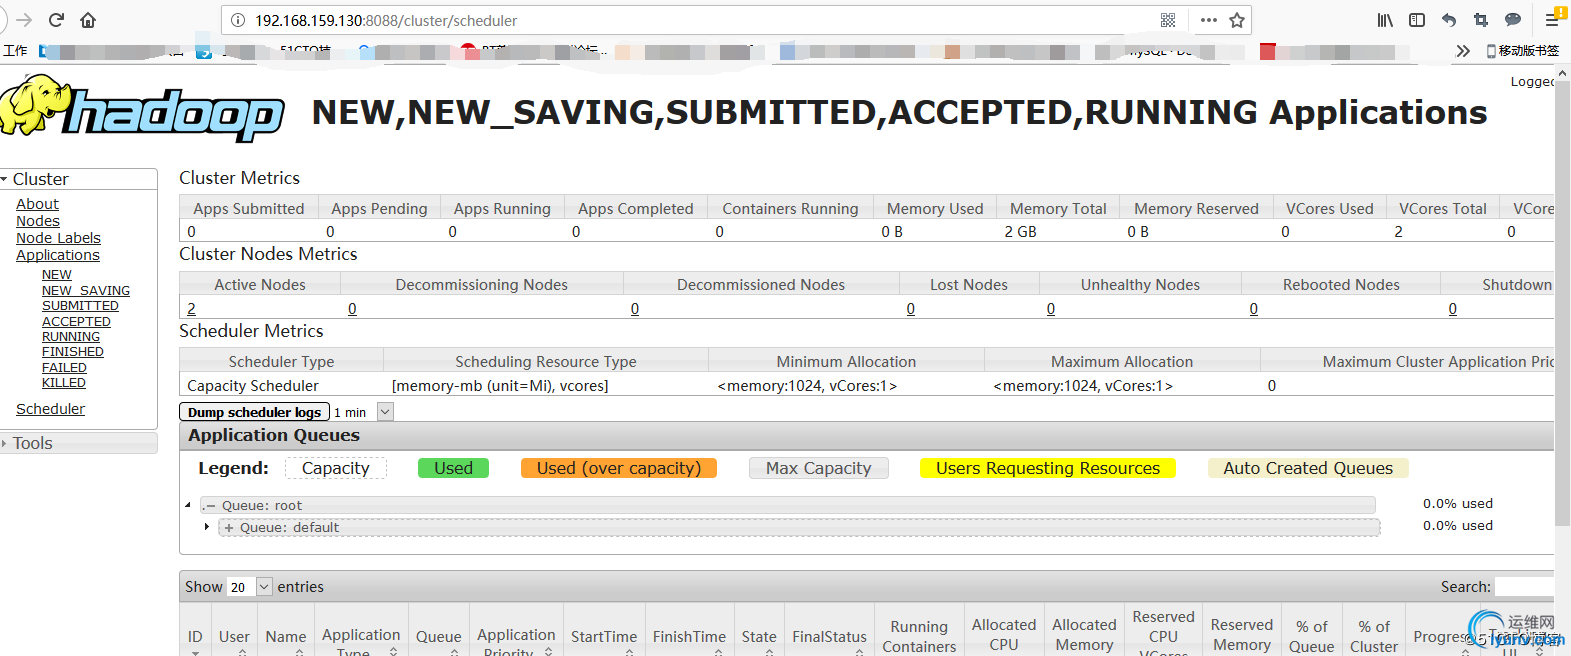Click Auto Created Queues legend swatch
Screen dimensions: 1571x656
[x=1308, y=468]
